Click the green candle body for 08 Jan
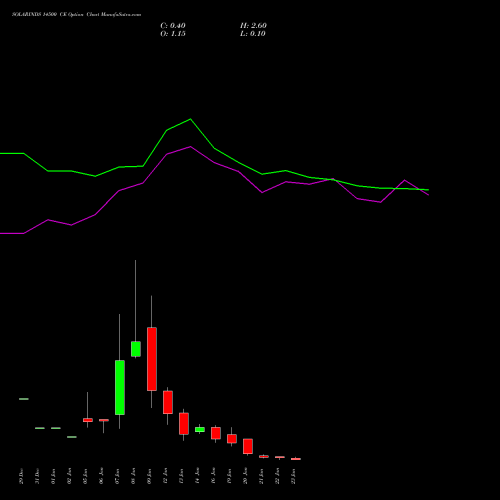Screen dimensions: 500x500 [x=136, y=349]
